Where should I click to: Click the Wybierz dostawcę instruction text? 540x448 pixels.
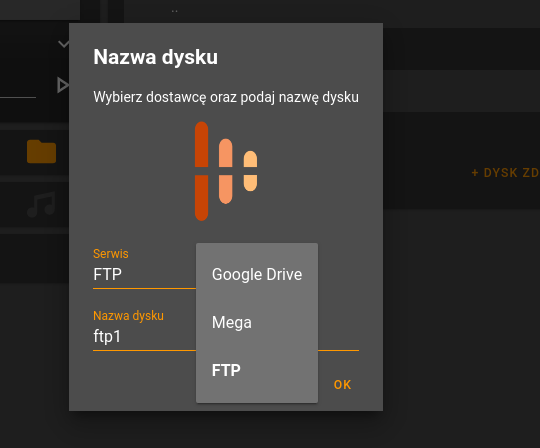point(226,97)
